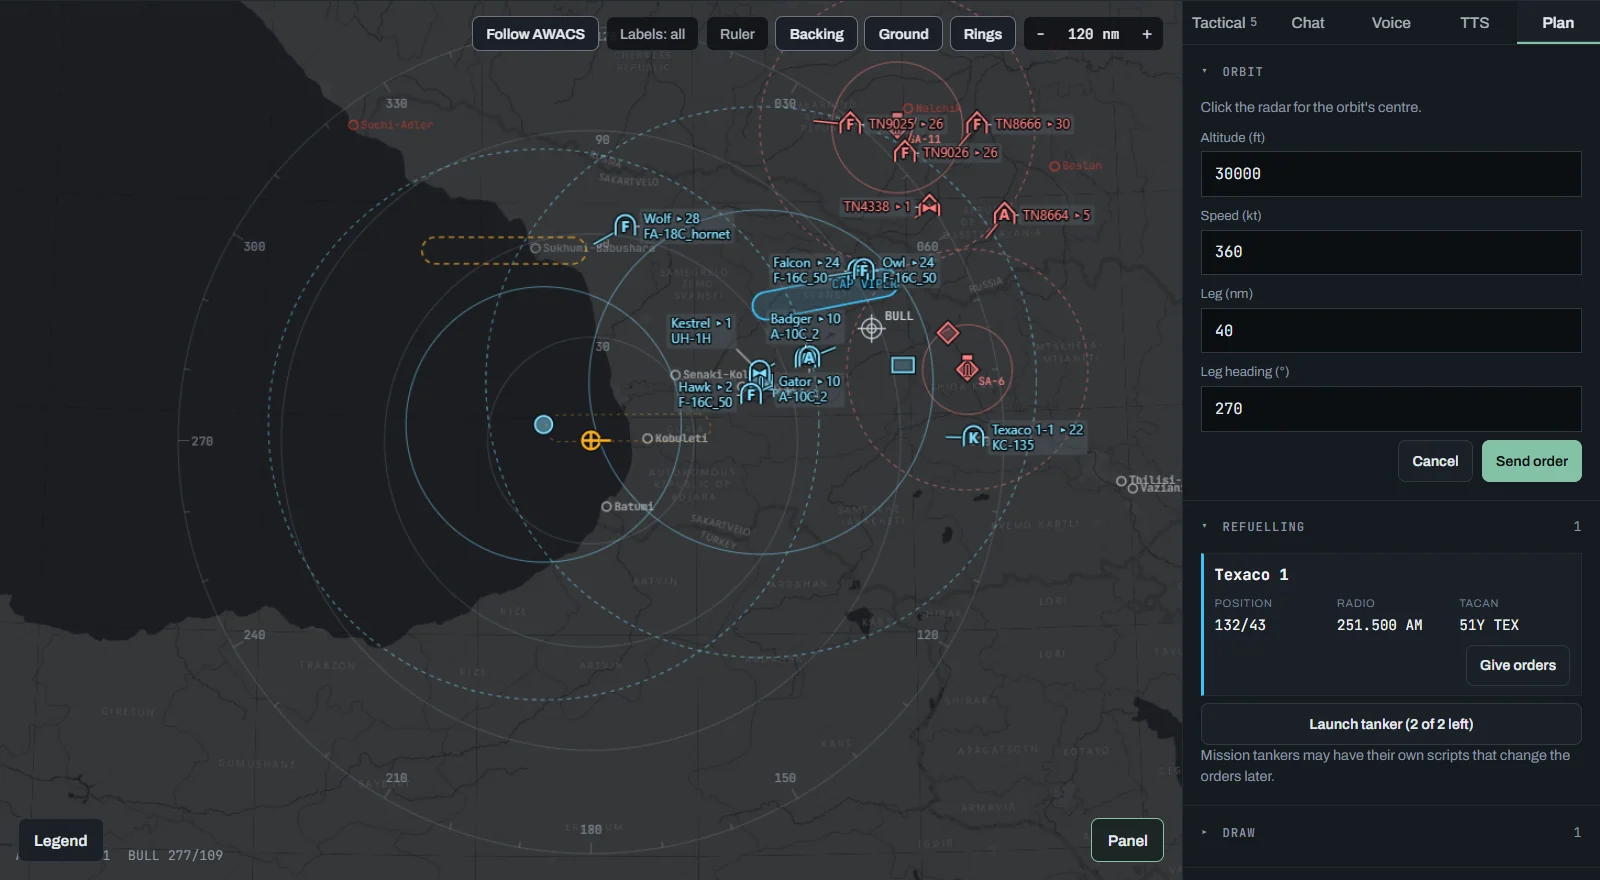This screenshot has width=1600, height=880.
Task: Give orders to Texaco 1
Action: [x=1517, y=665]
